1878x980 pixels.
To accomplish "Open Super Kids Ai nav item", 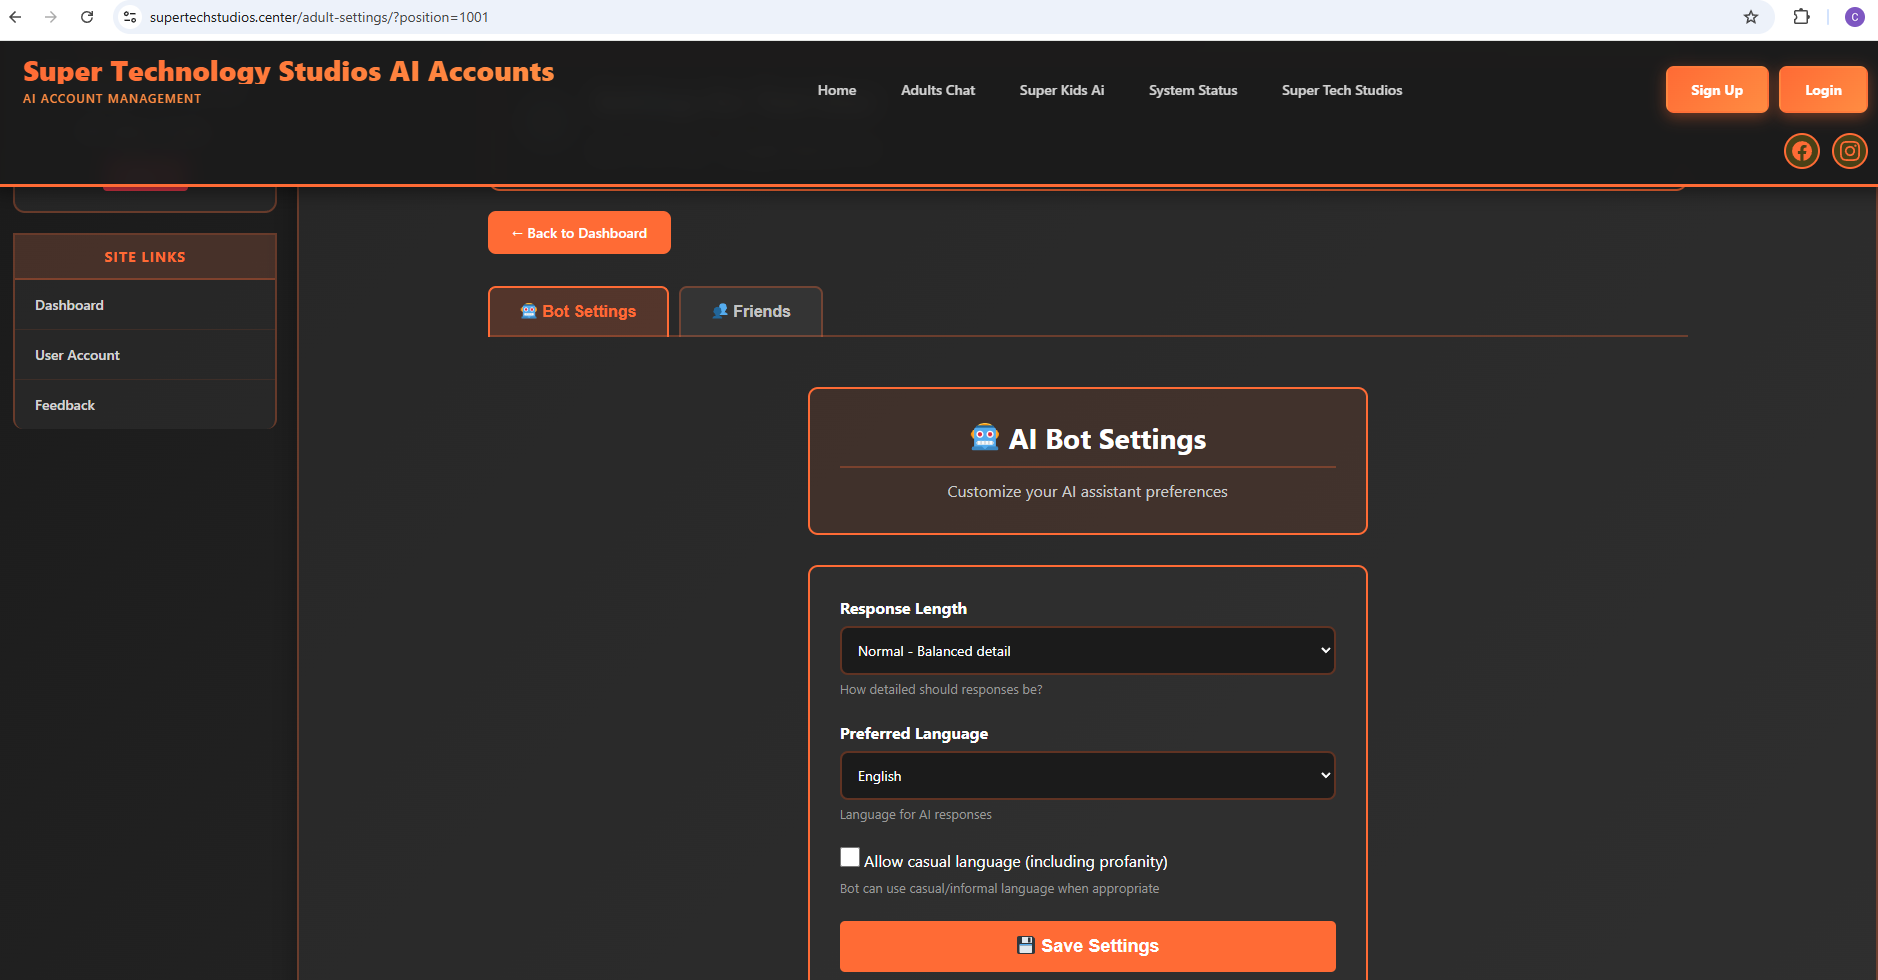I will 1062,90.
